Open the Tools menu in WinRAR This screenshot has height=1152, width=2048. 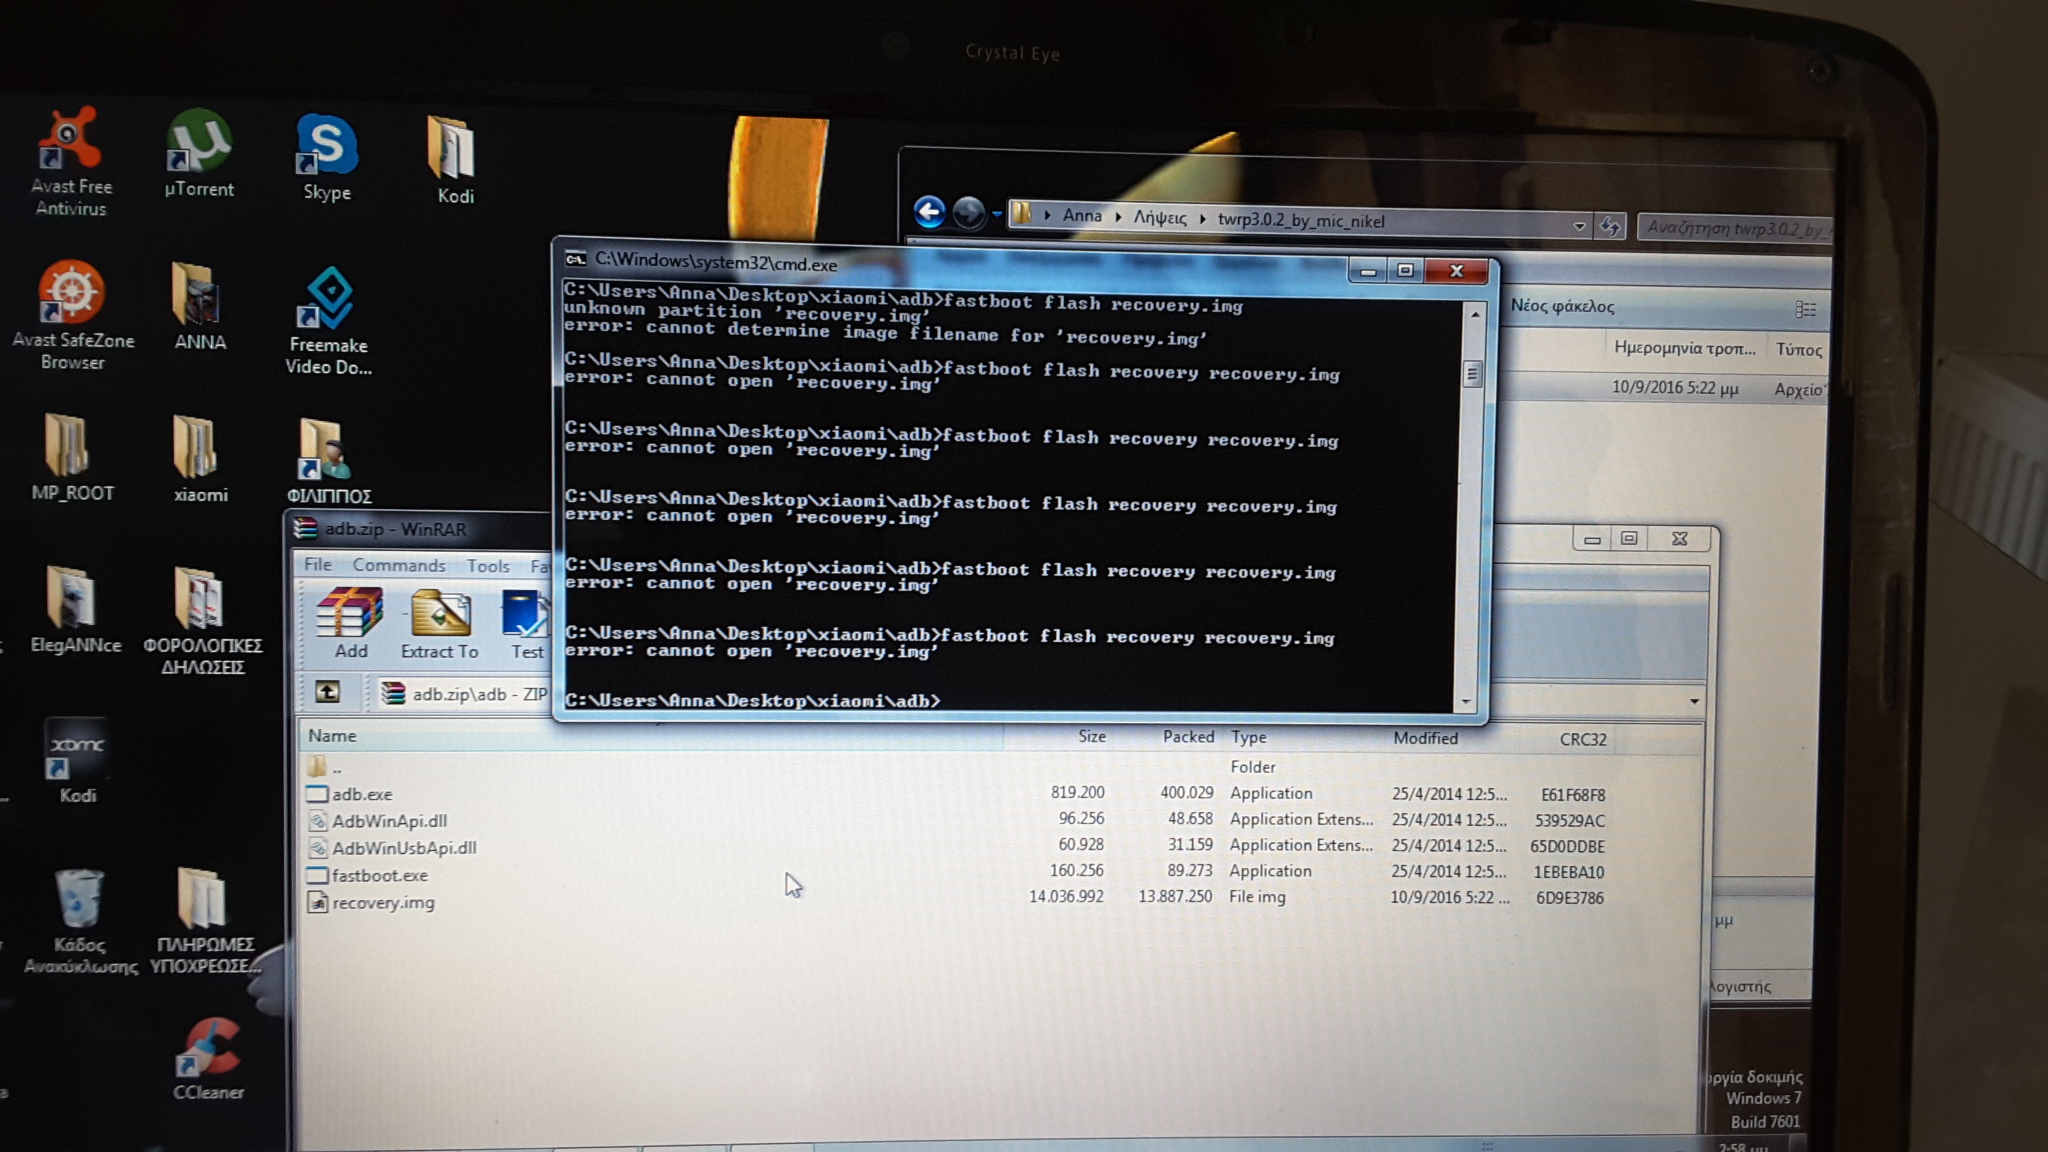(487, 567)
